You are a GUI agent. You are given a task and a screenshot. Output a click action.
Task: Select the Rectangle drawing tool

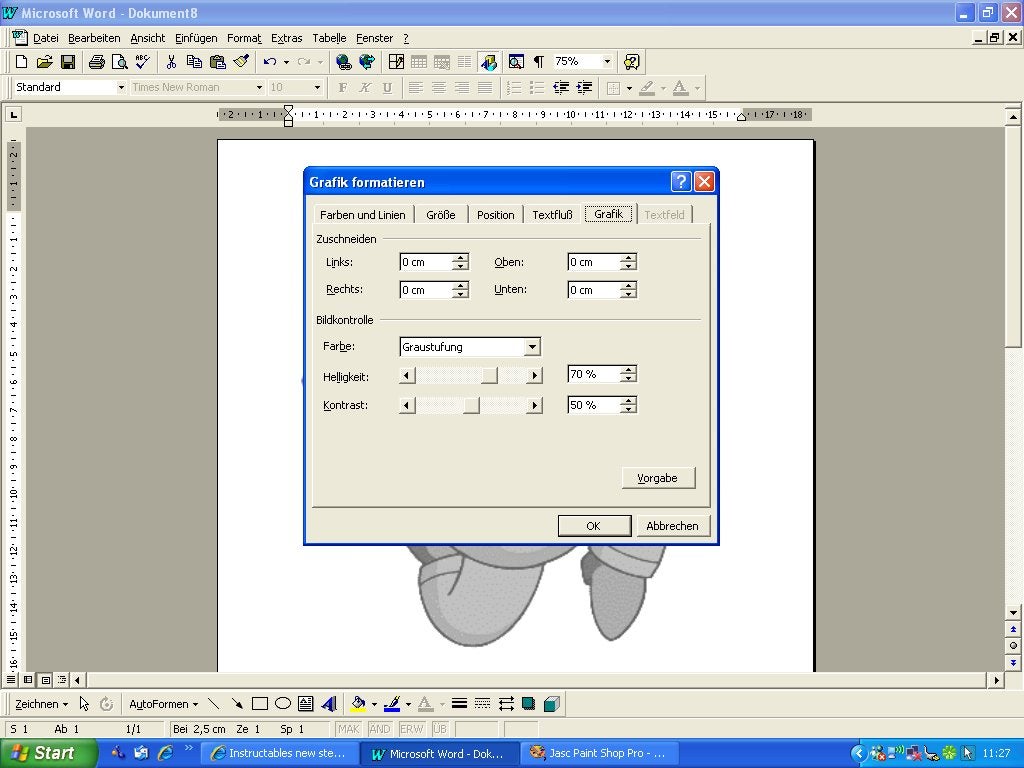(x=260, y=704)
